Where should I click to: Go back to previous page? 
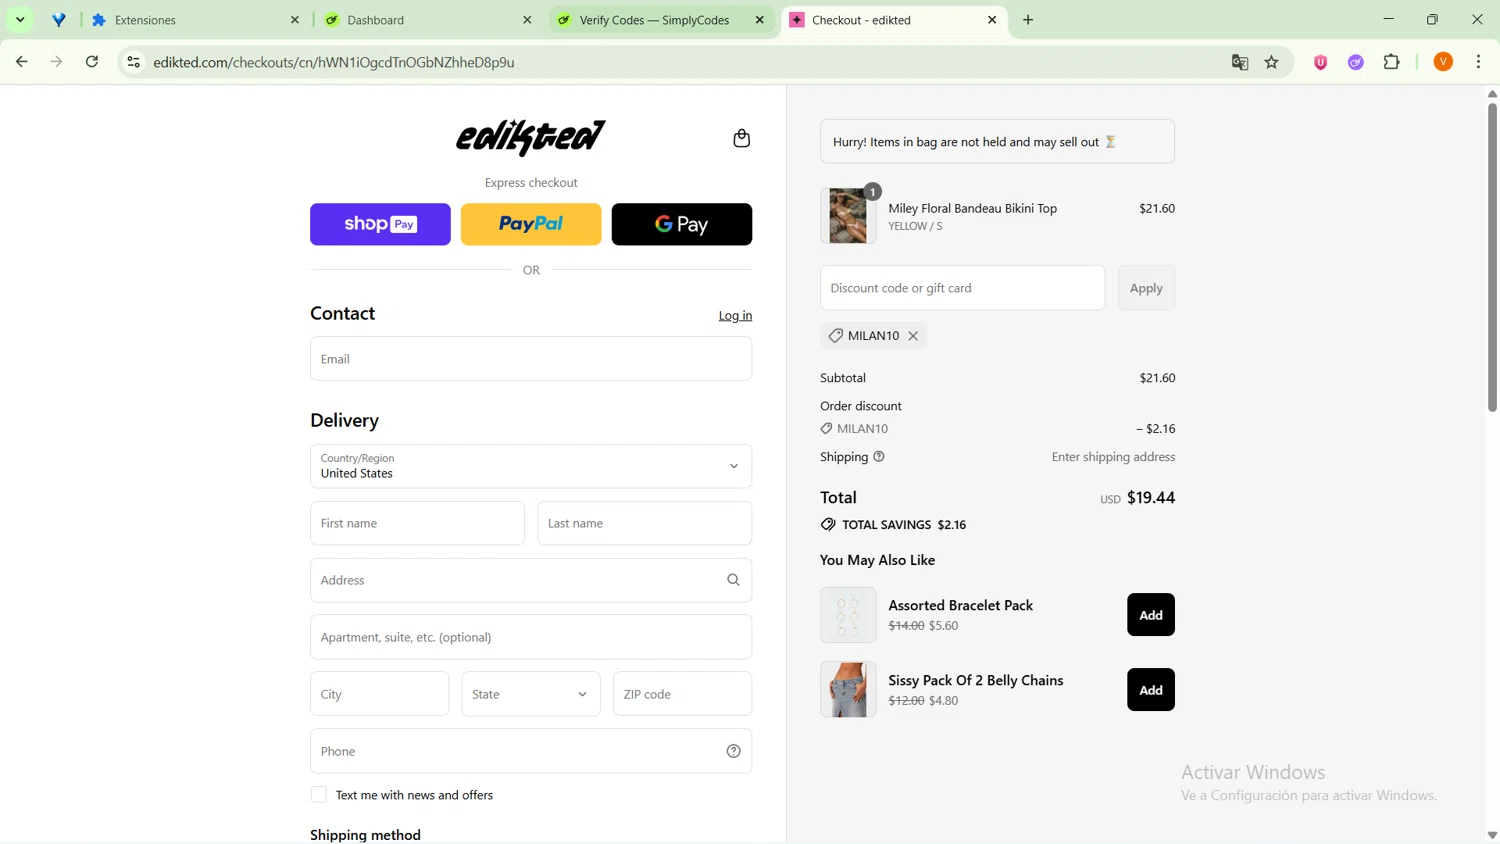tap(22, 62)
